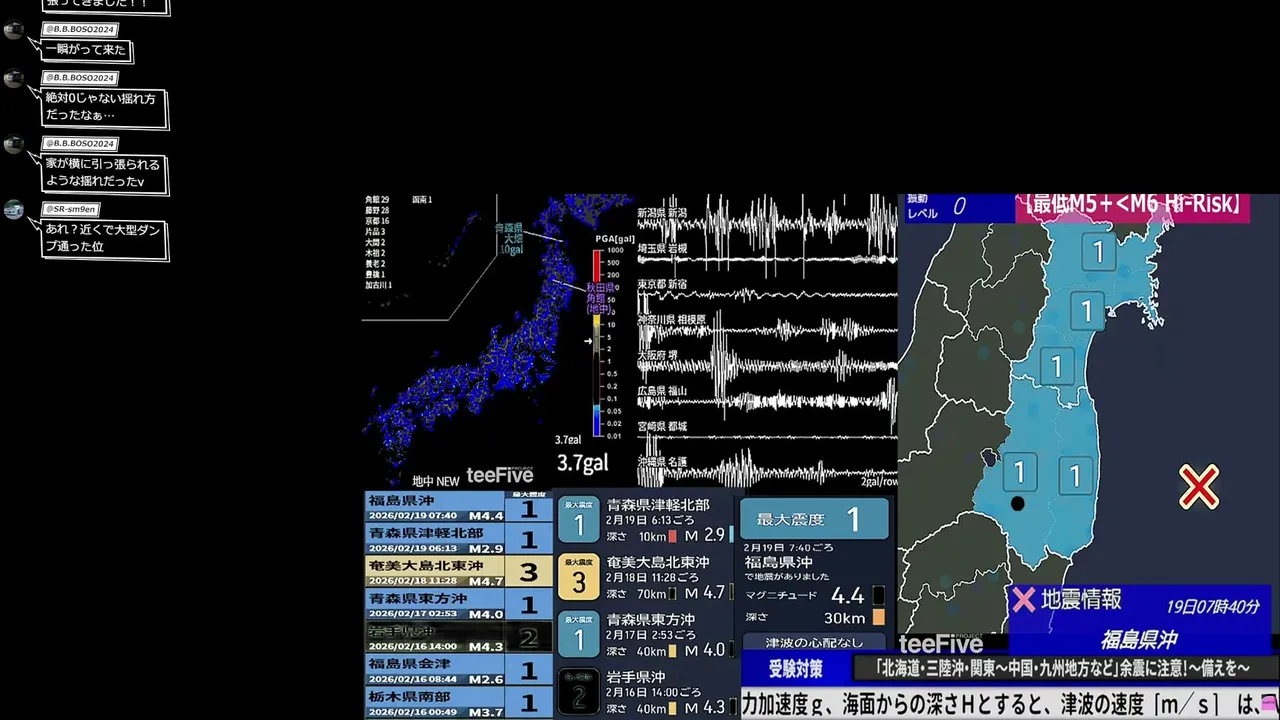Select the 広島県 福山 waveform label
This screenshot has height=720, width=1280.
click(662, 391)
